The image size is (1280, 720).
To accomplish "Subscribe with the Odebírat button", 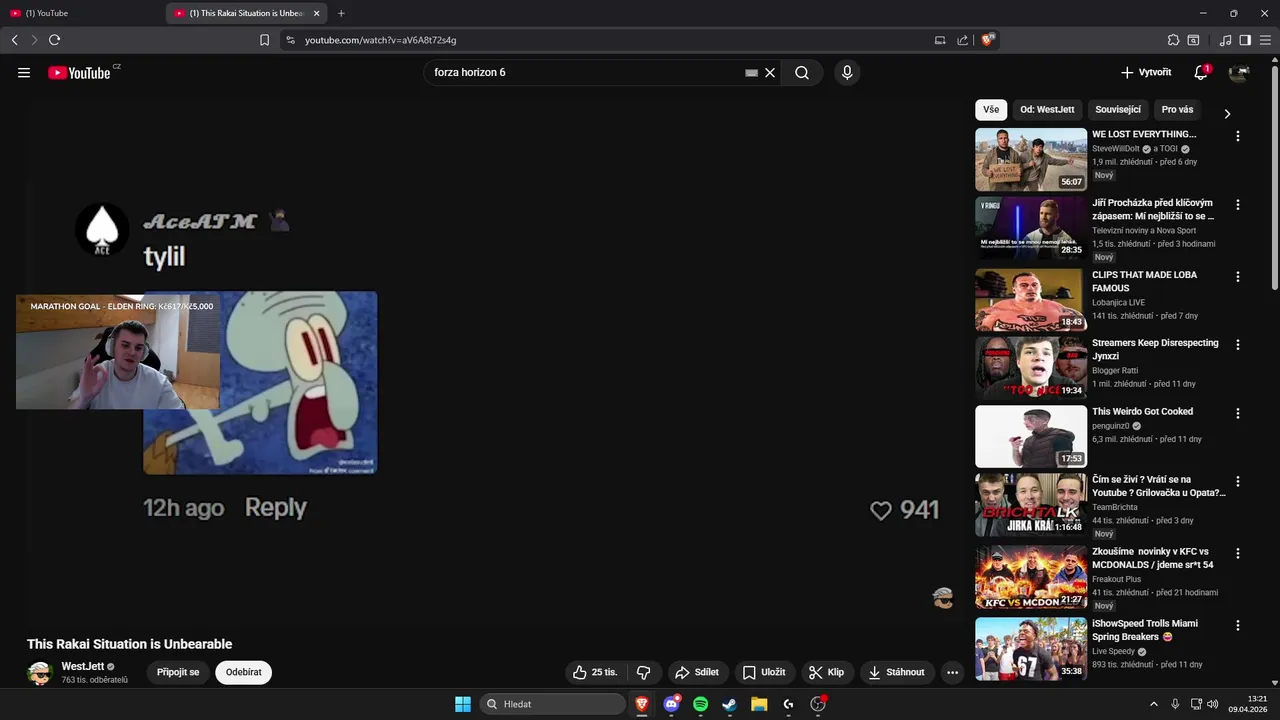I will tap(243, 672).
